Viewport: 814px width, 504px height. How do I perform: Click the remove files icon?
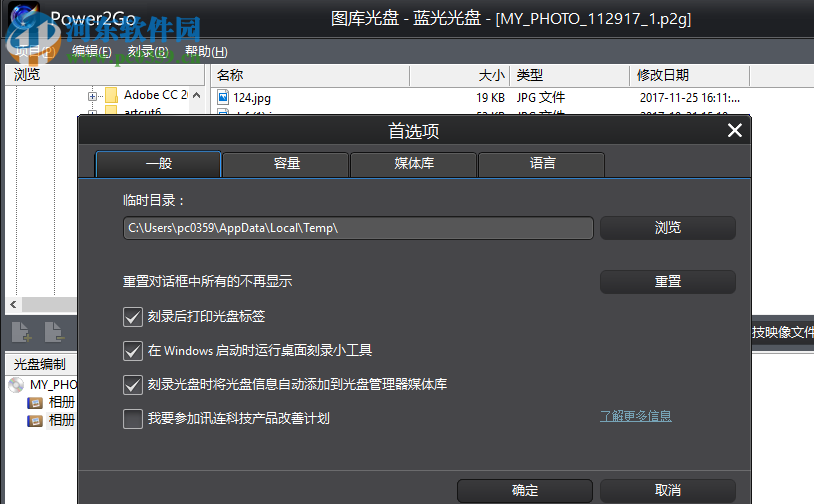tap(54, 332)
